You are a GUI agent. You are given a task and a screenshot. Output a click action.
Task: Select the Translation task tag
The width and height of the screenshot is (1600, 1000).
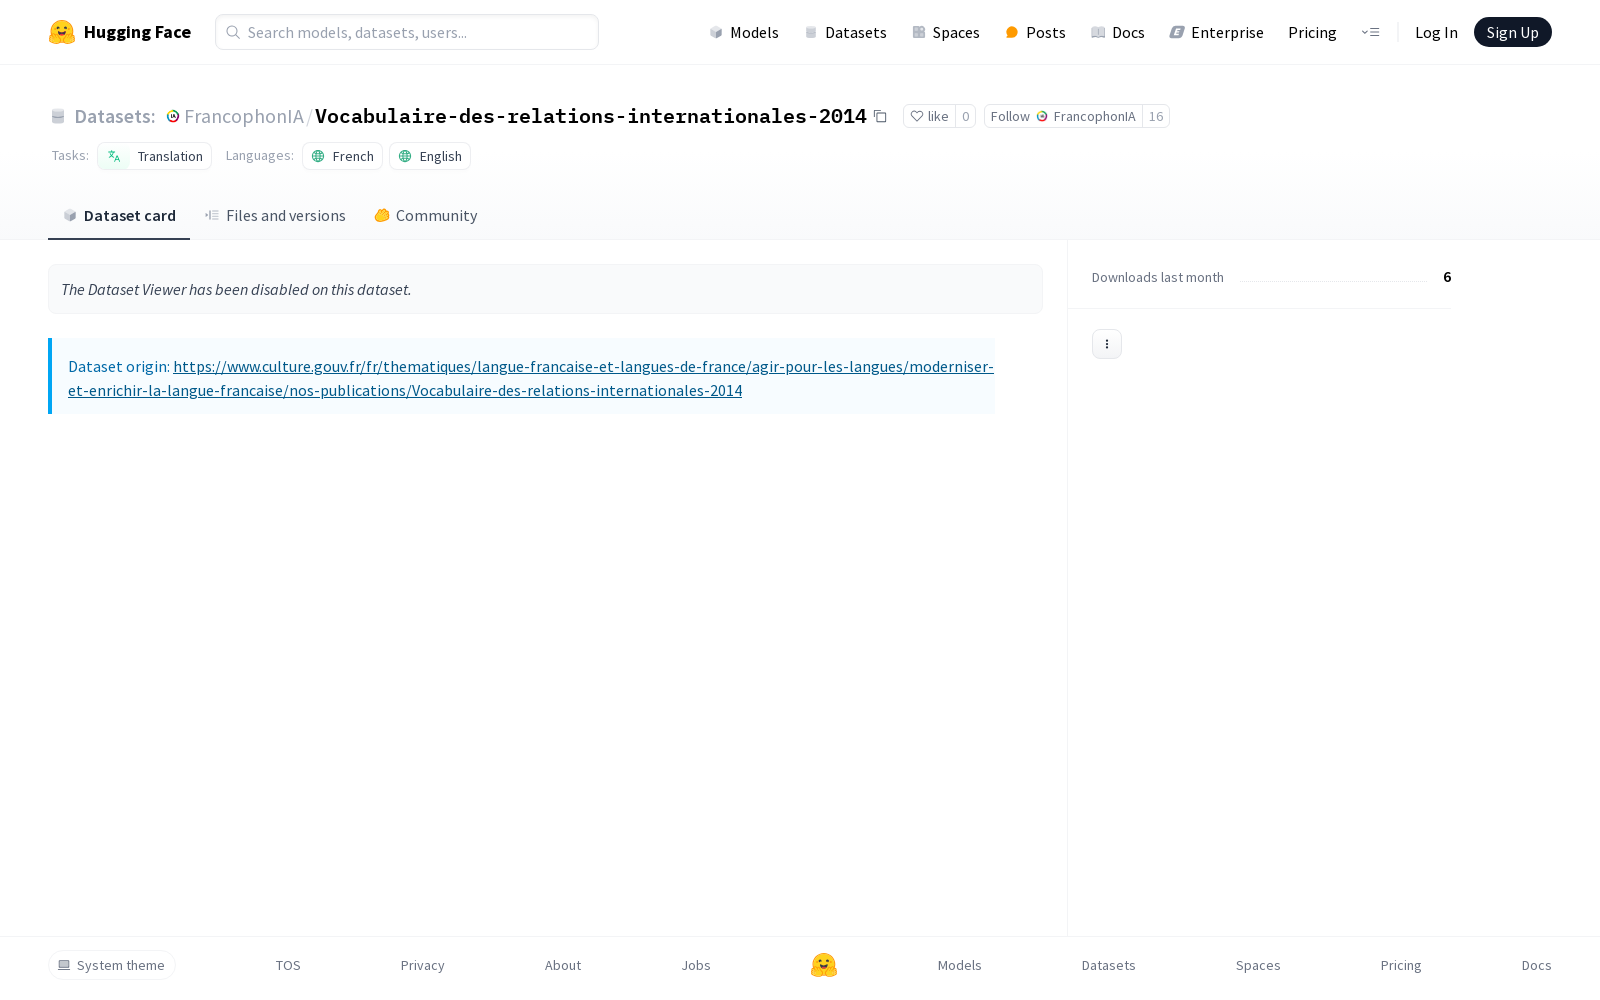point(154,156)
